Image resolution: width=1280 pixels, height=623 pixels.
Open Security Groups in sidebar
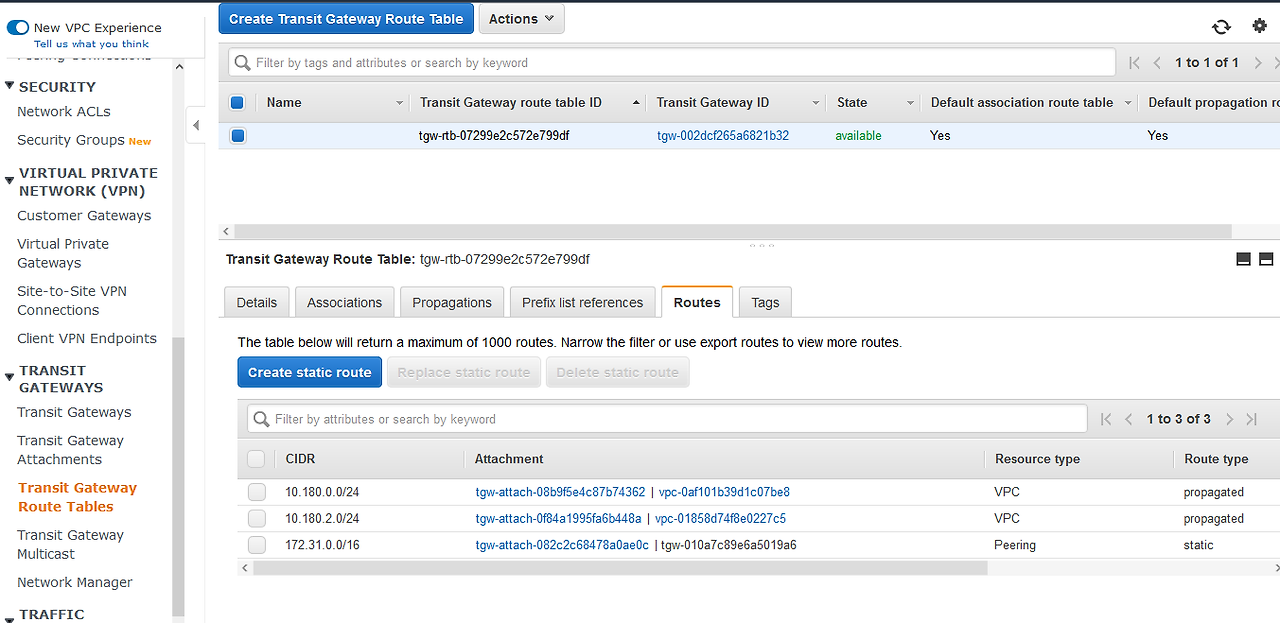point(71,140)
